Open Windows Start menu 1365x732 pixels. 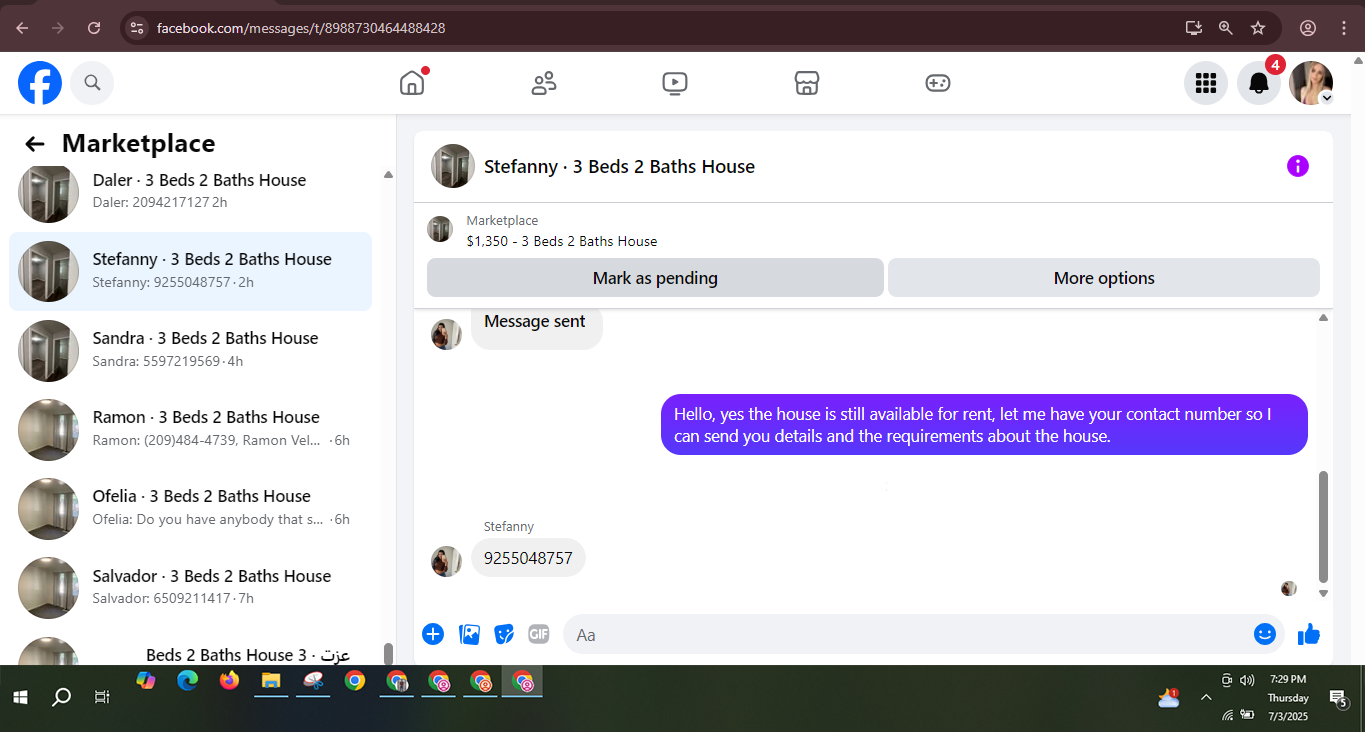pyautogui.click(x=19, y=696)
